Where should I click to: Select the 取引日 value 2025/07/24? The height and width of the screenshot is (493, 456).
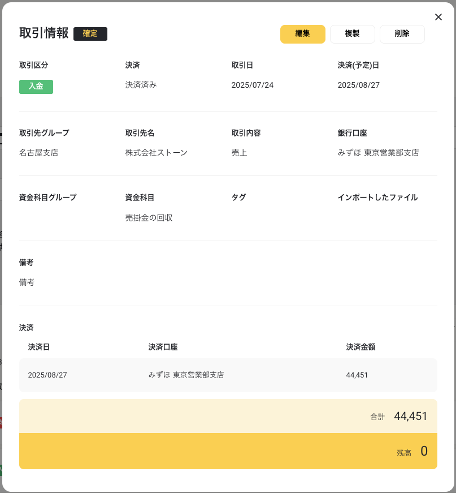pyautogui.click(x=252, y=85)
